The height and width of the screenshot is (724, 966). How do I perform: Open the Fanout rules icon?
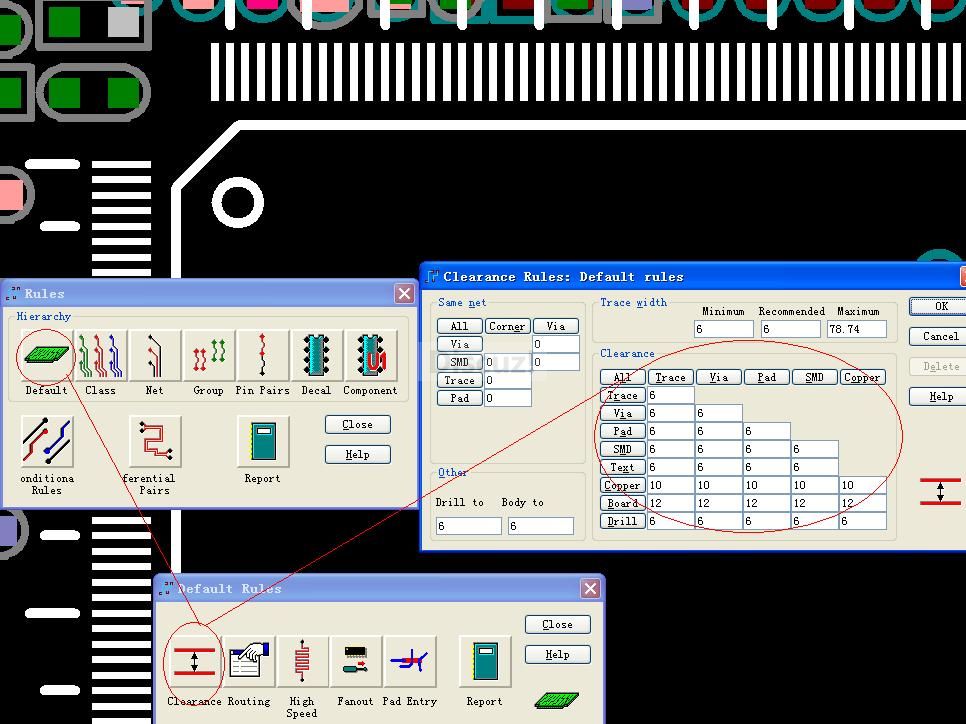point(355,662)
